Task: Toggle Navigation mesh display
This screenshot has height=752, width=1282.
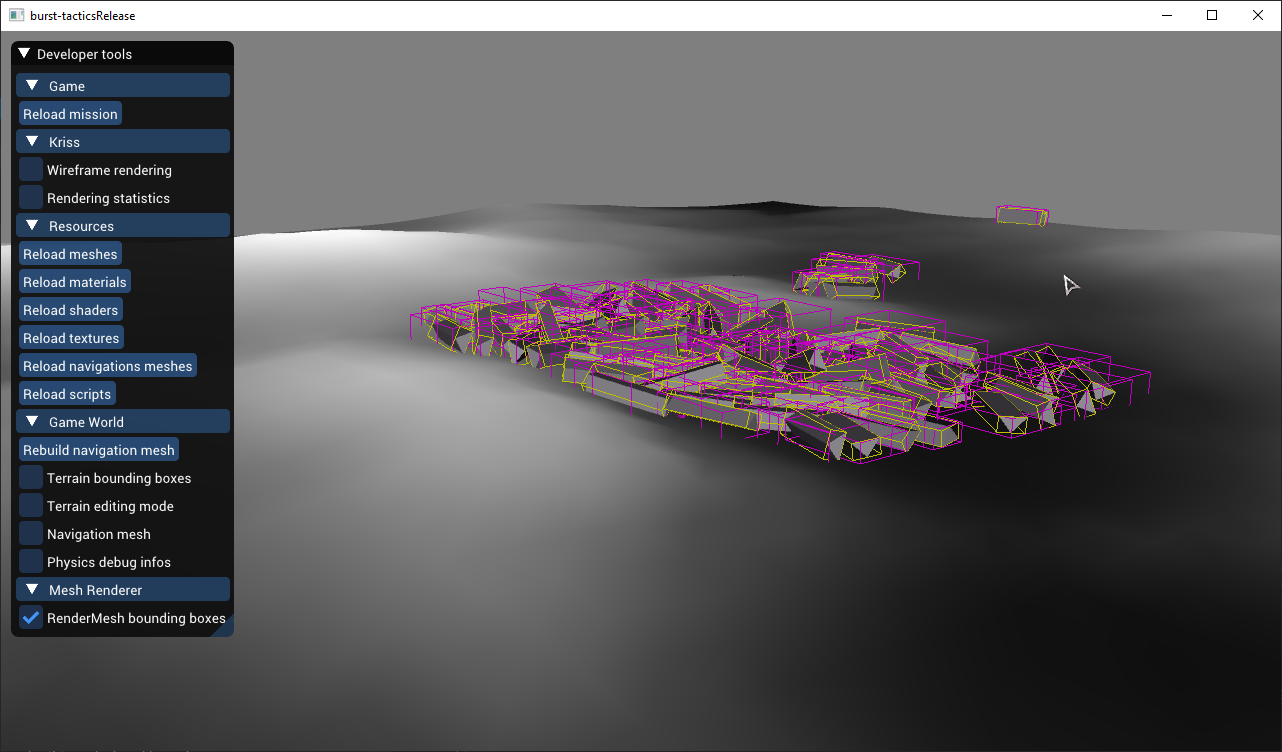Action: (x=32, y=534)
